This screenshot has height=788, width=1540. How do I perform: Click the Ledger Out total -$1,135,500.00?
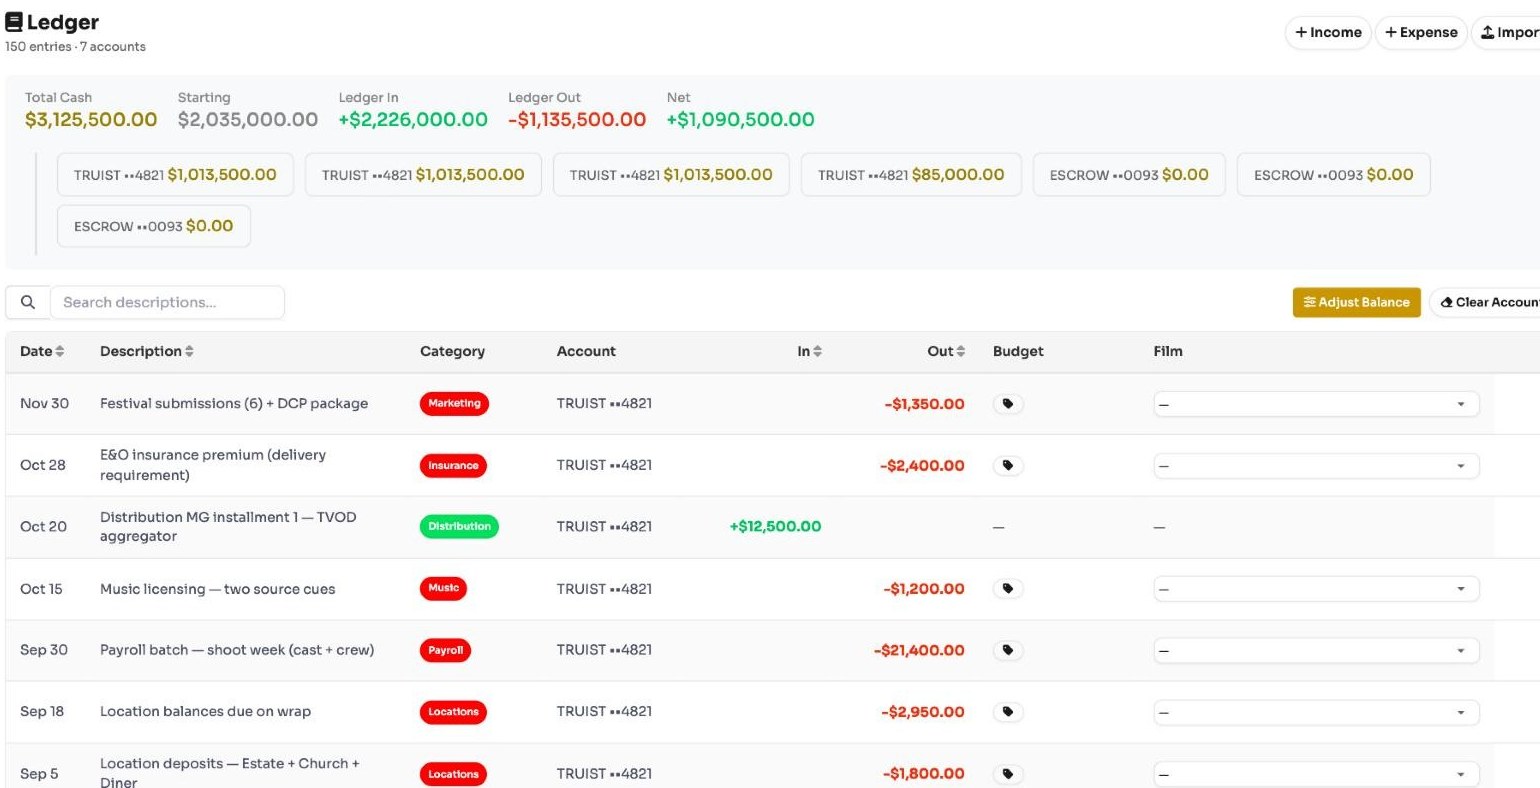tap(577, 120)
